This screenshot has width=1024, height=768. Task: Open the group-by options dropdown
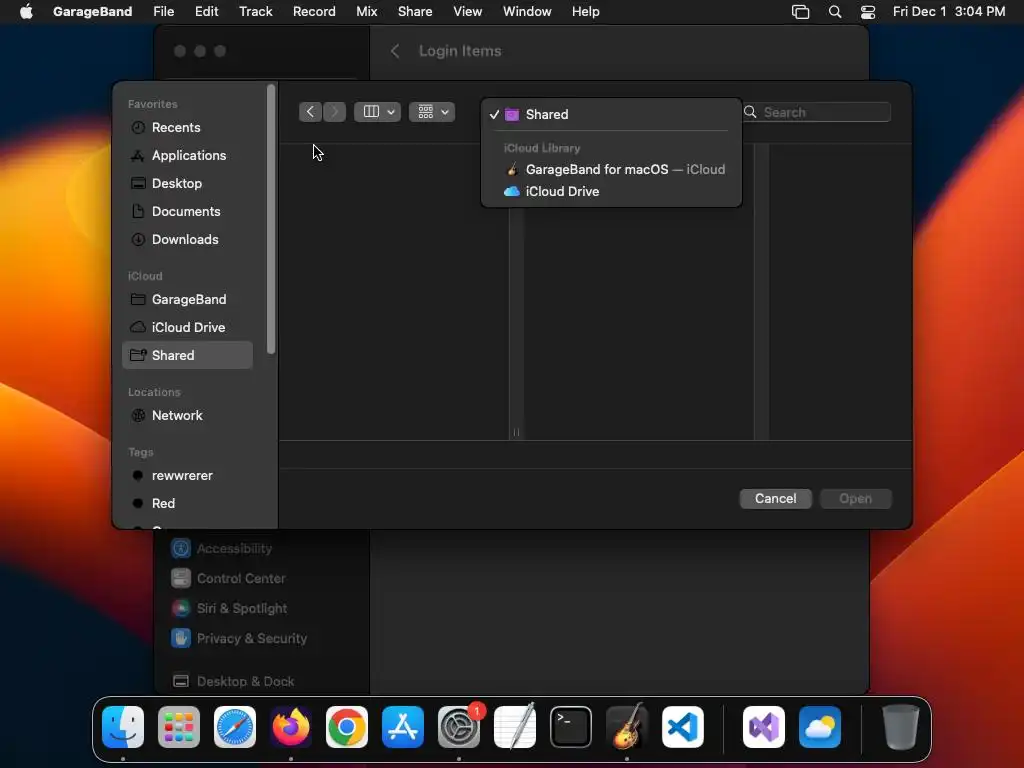click(432, 112)
